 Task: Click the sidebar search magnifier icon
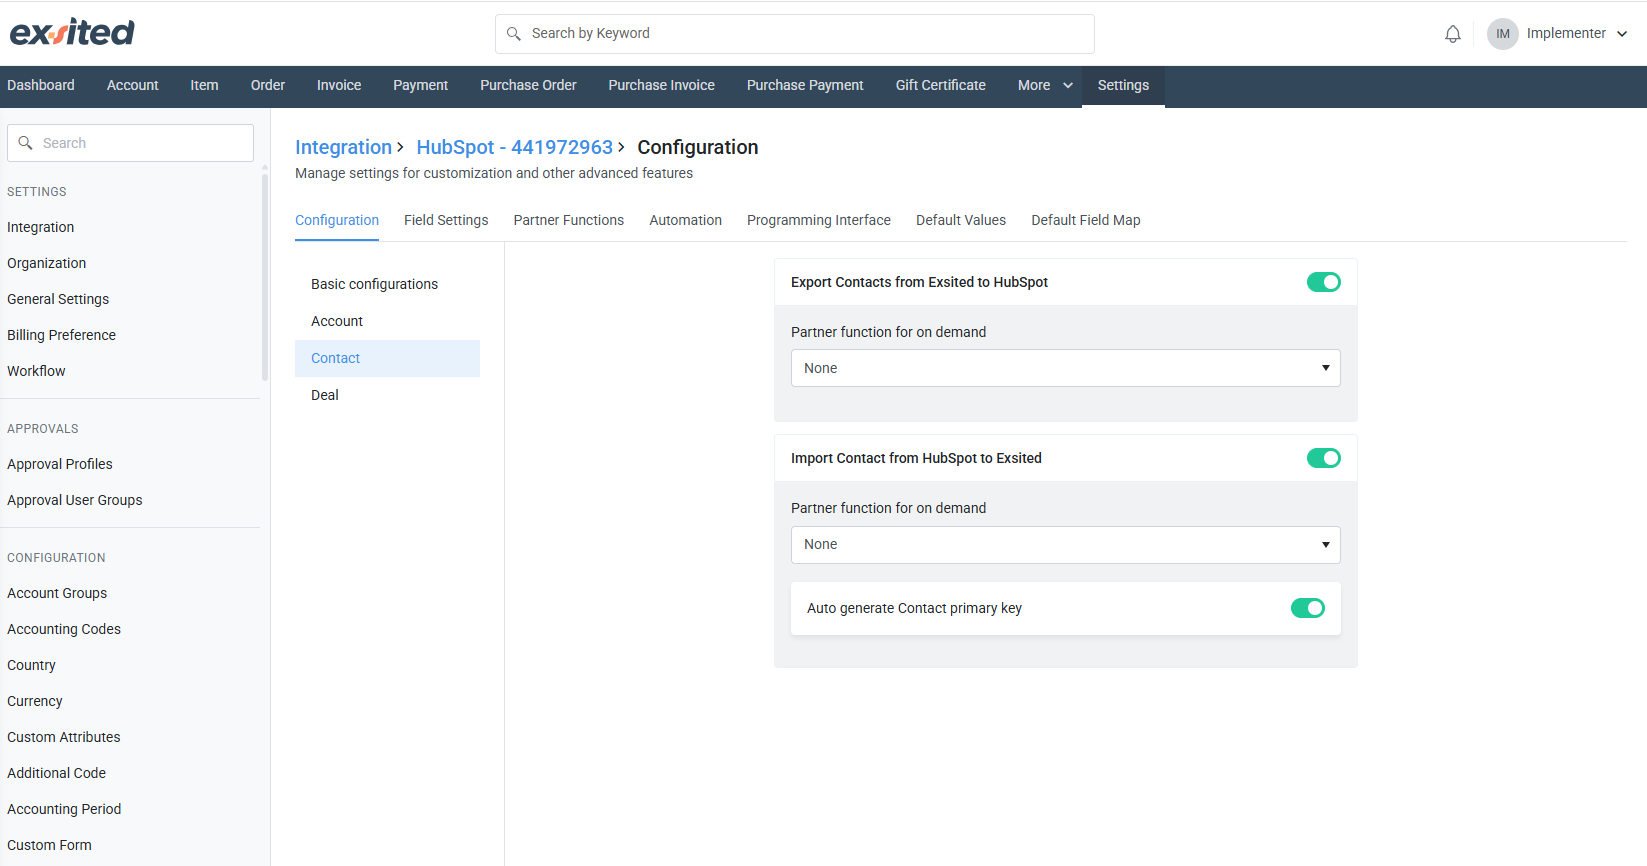click(26, 143)
